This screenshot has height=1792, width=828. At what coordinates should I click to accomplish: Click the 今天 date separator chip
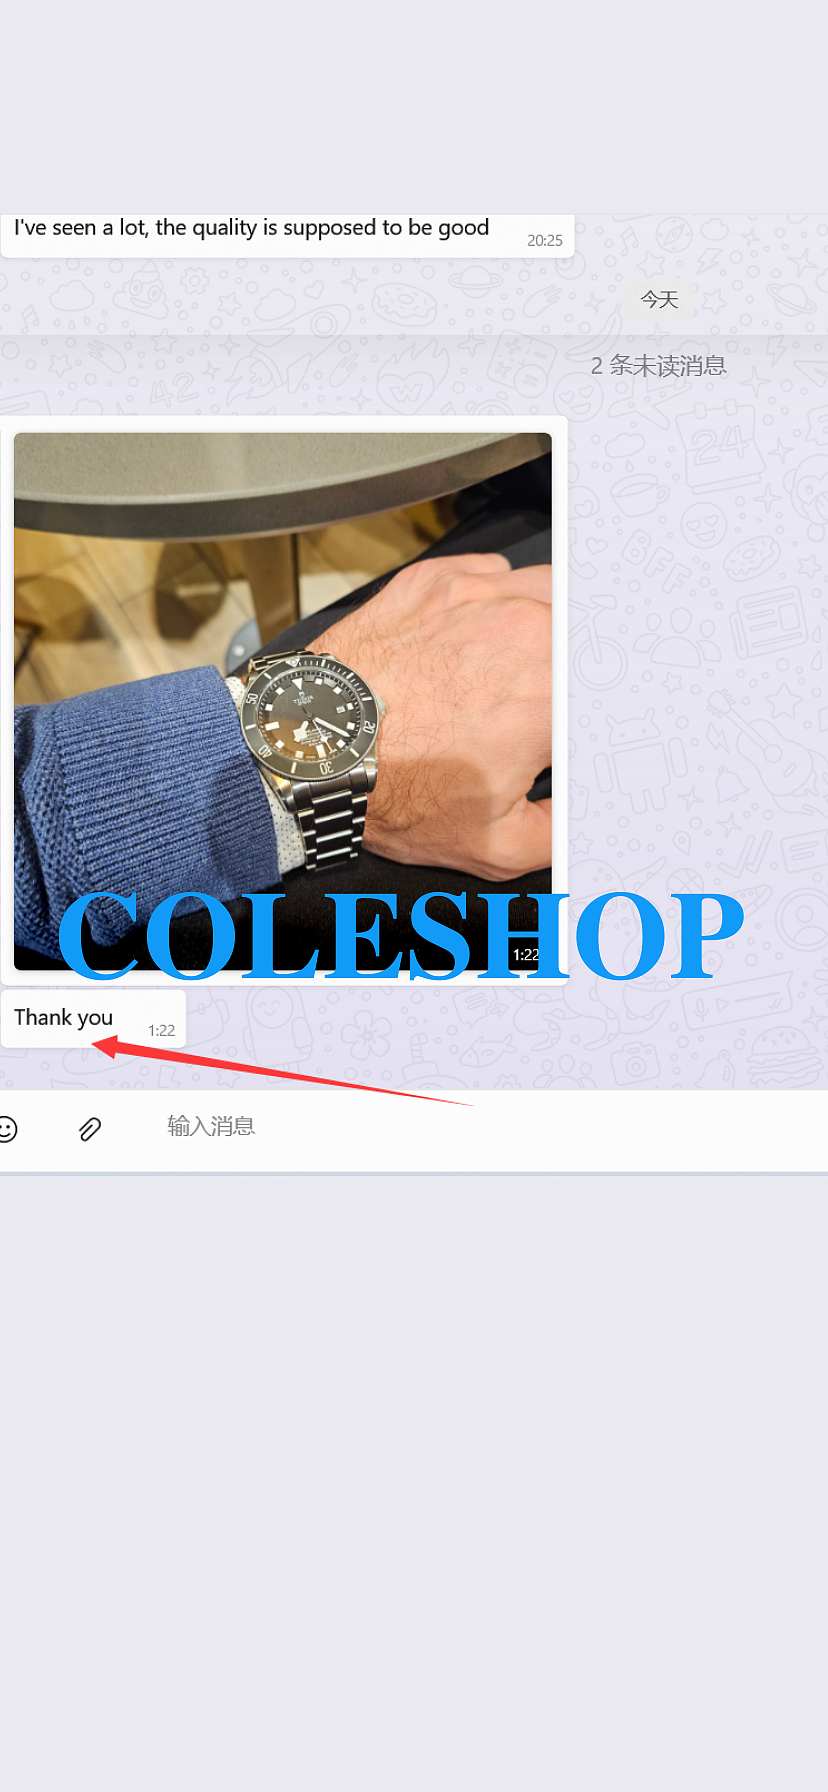coord(659,299)
